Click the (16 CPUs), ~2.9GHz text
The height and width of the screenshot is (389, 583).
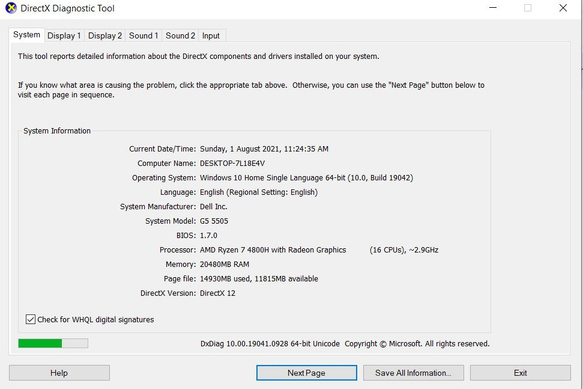[404, 250]
